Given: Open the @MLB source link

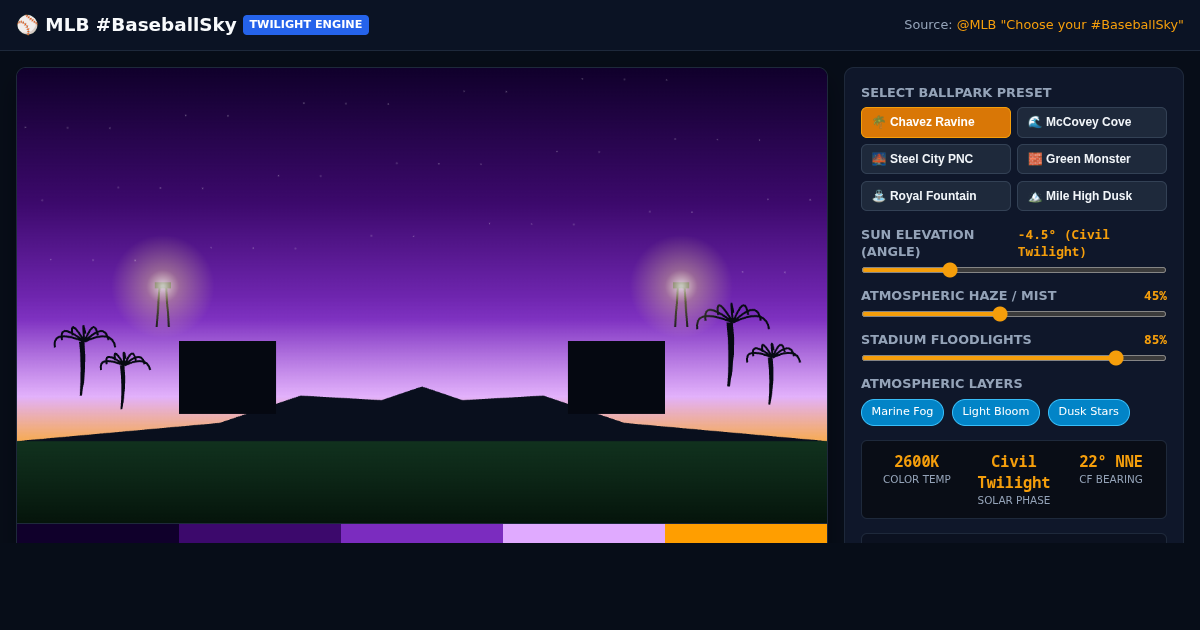Looking at the screenshot, I should [1070, 25].
